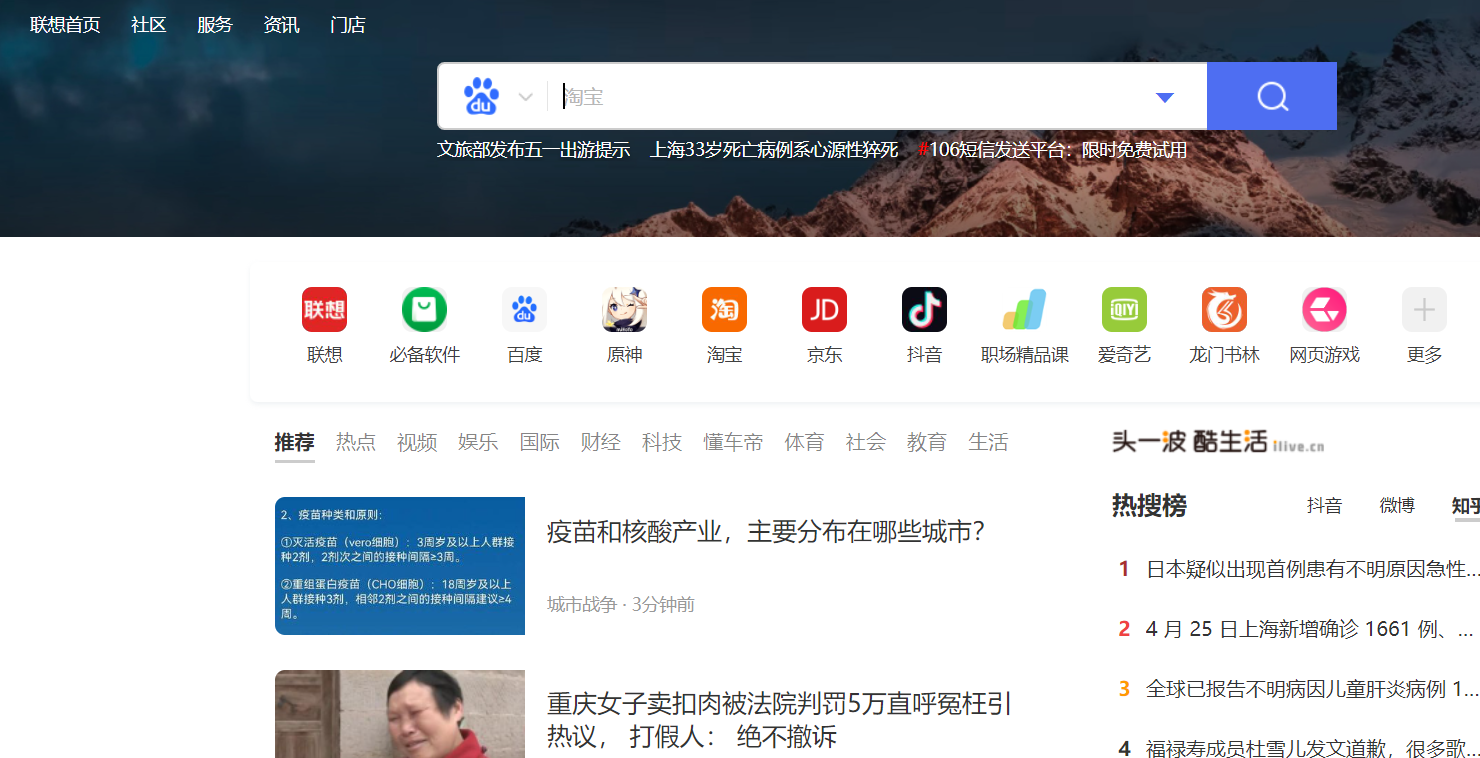Switch to the 社会 news tab
The image size is (1480, 758).
point(866,442)
